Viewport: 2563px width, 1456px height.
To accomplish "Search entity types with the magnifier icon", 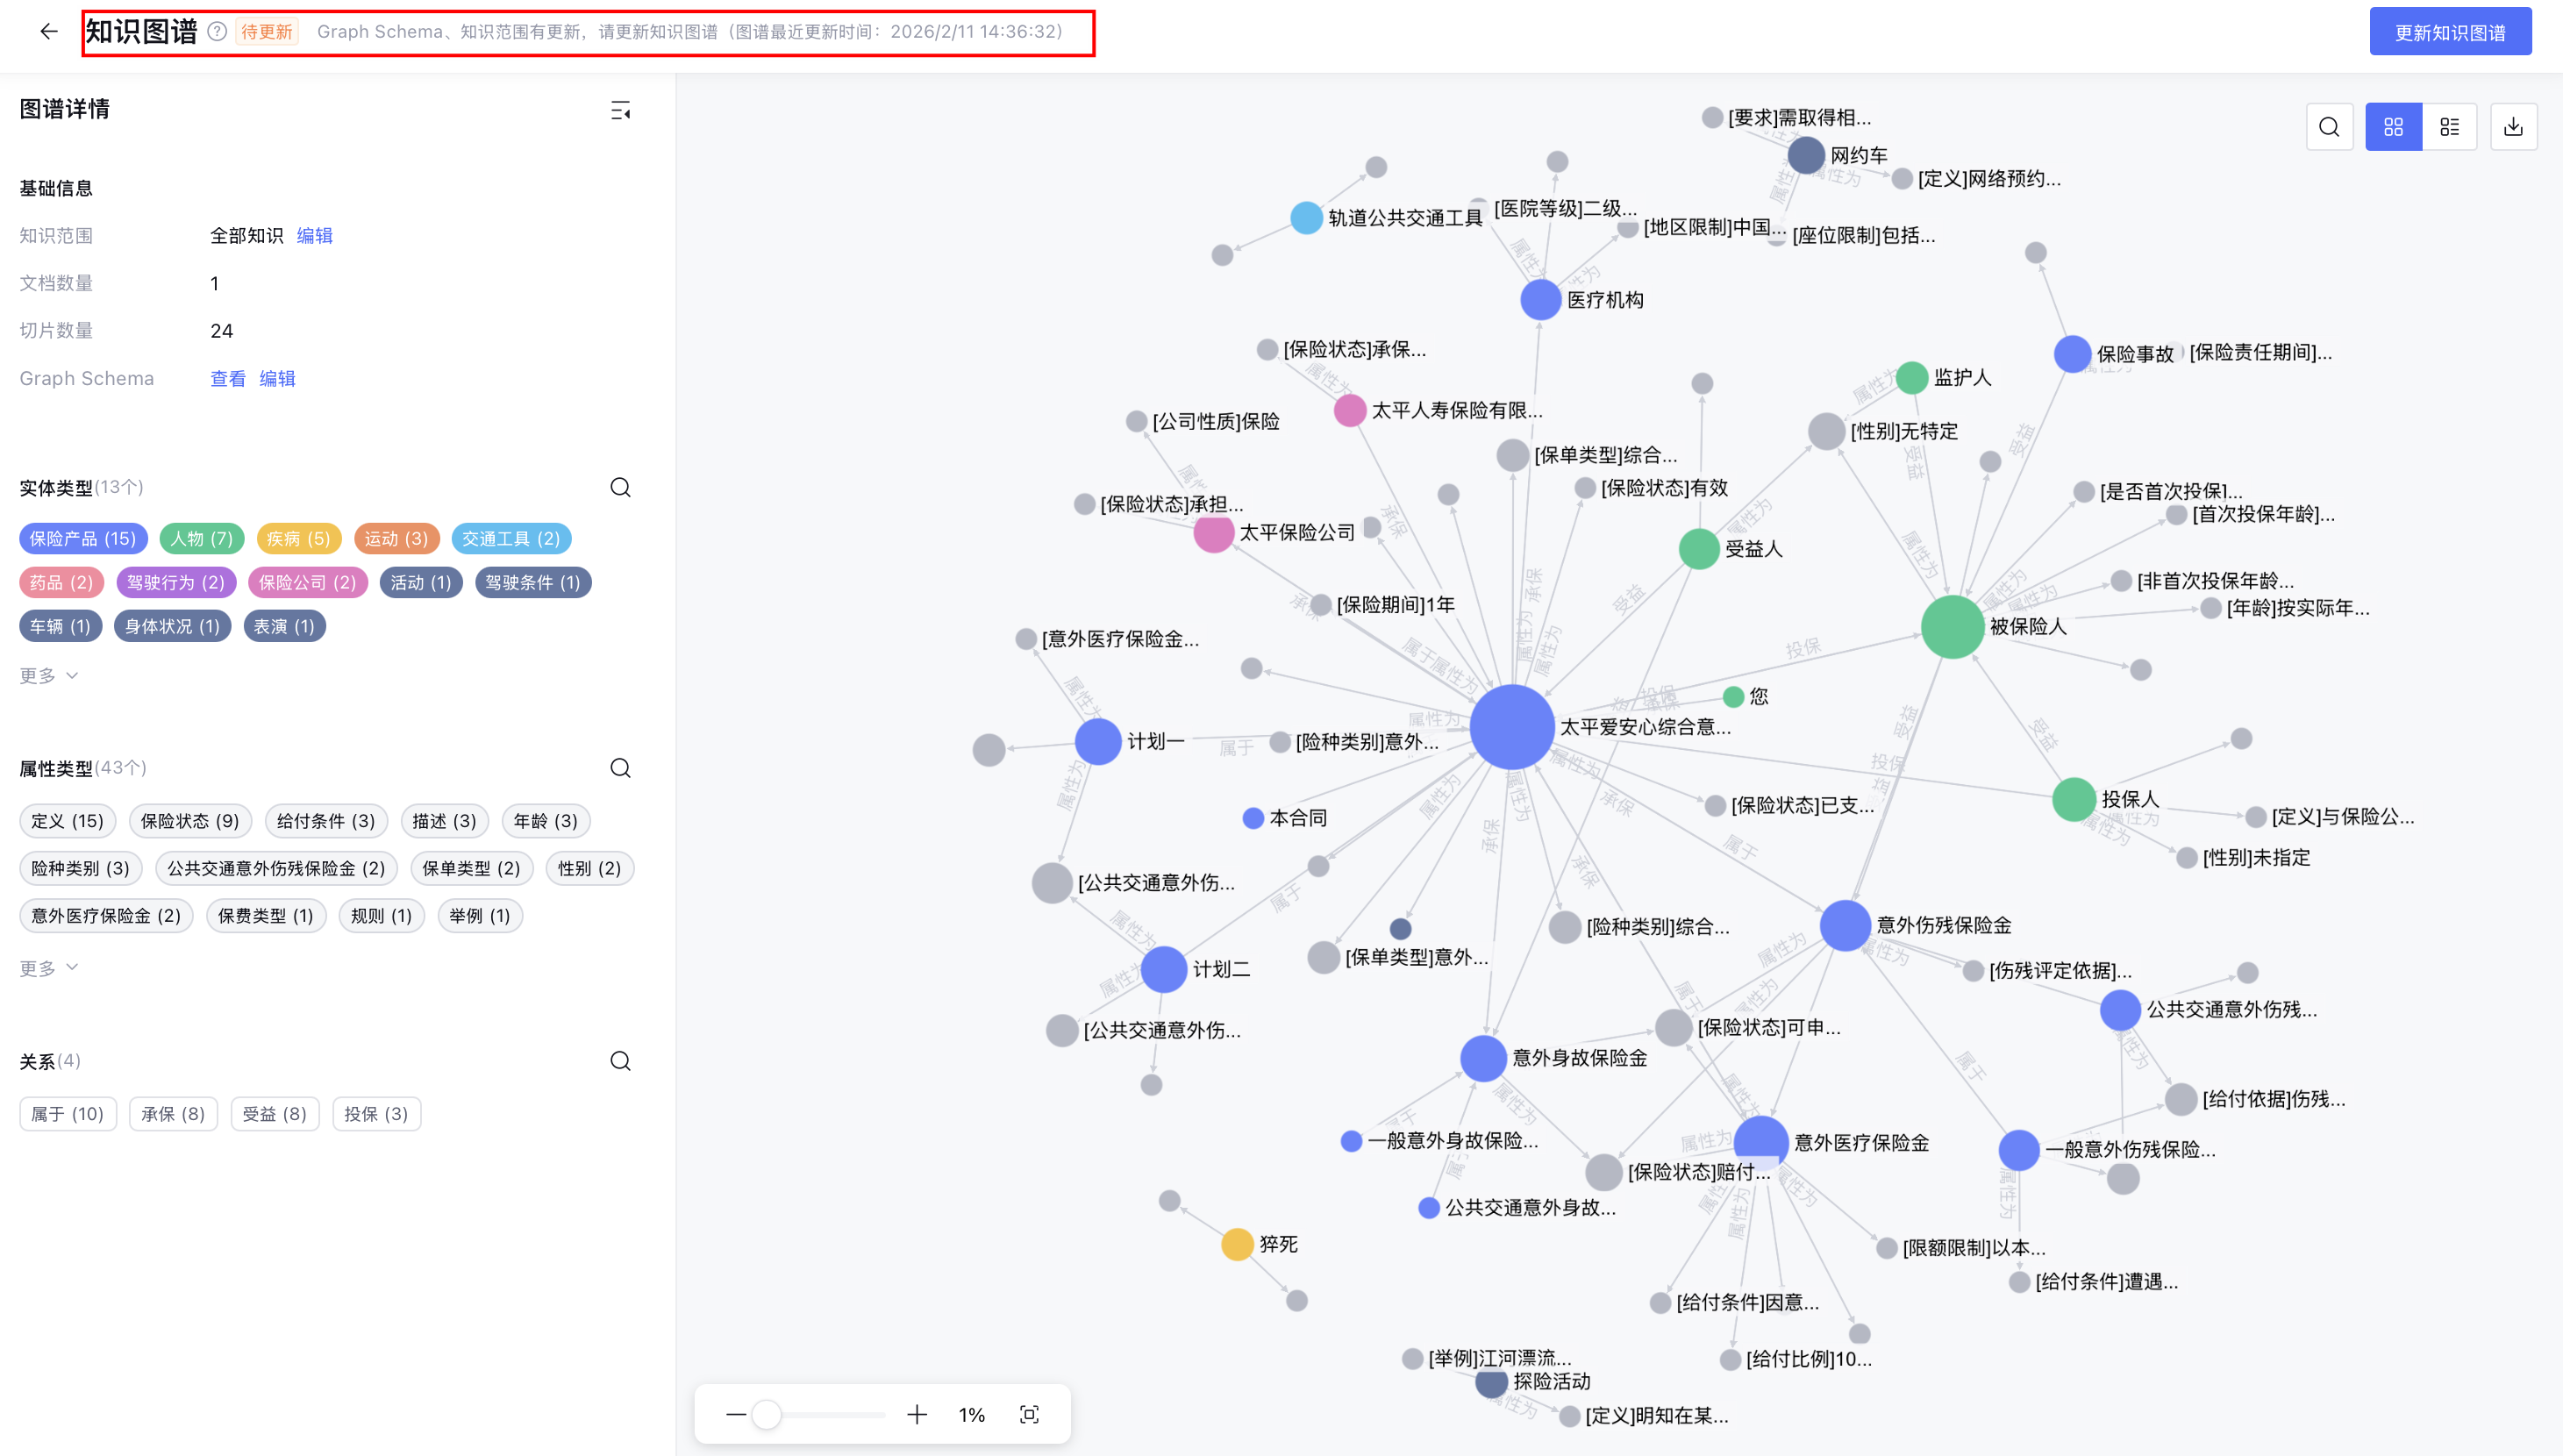I will coord(620,487).
